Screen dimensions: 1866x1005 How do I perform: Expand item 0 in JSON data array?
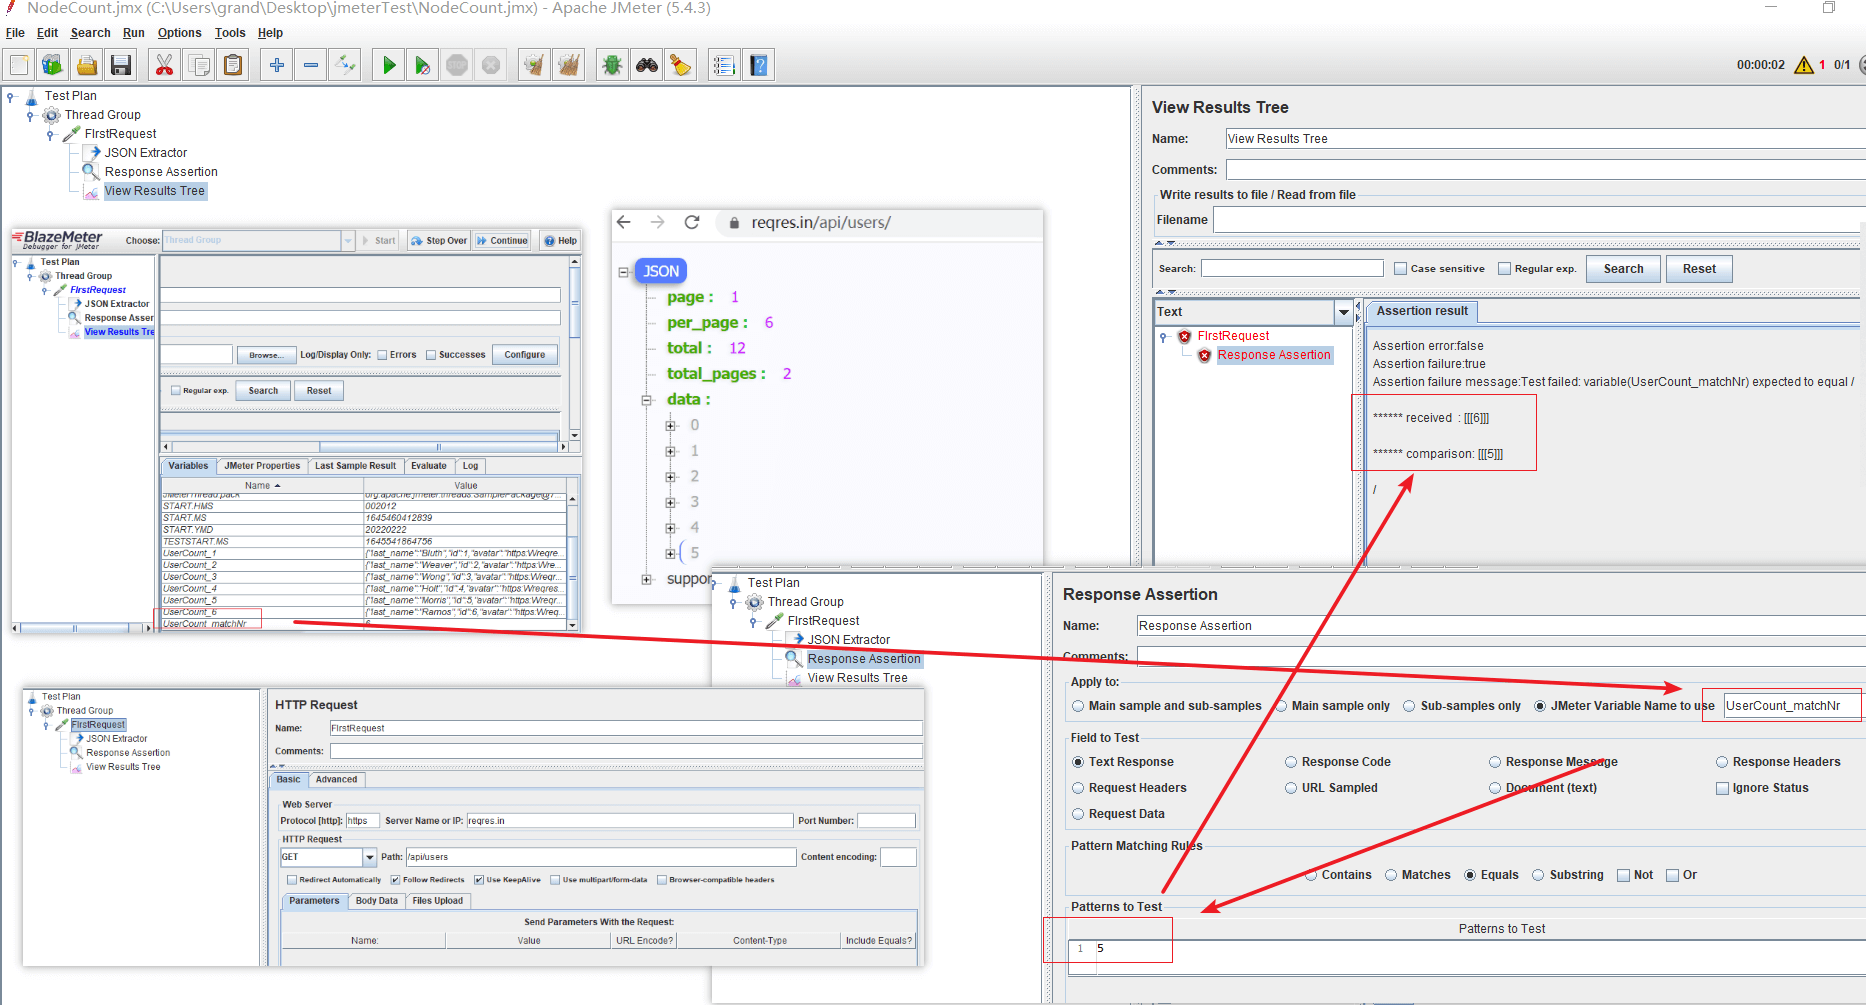671,426
